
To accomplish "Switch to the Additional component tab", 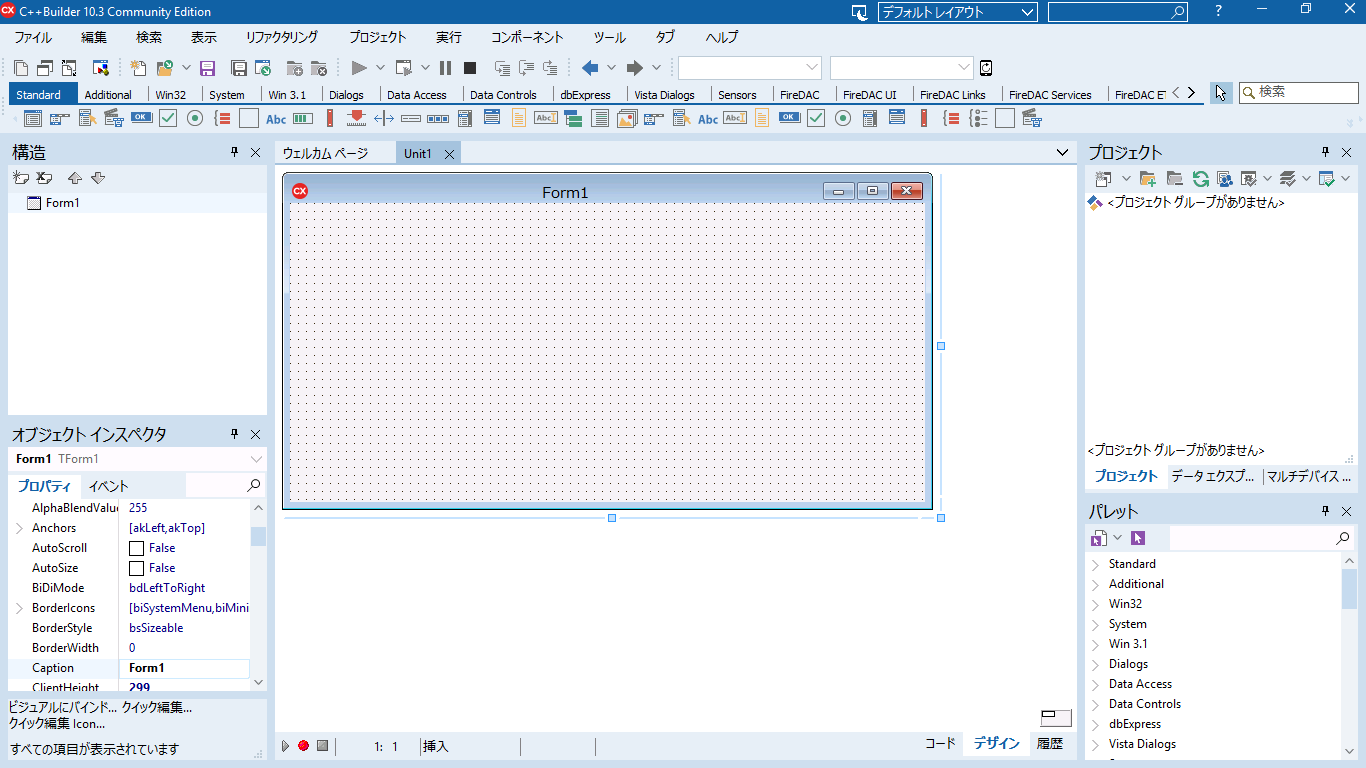I will pos(108,95).
